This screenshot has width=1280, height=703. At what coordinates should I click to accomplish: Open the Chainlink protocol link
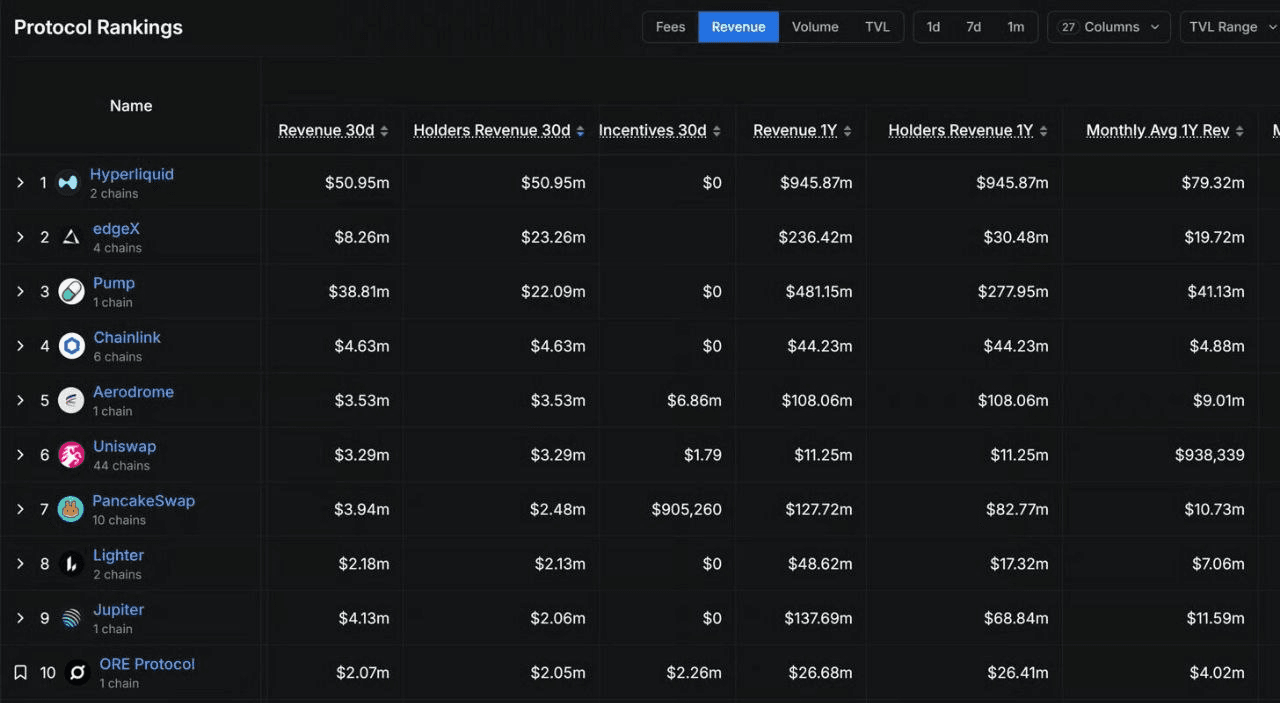point(127,337)
